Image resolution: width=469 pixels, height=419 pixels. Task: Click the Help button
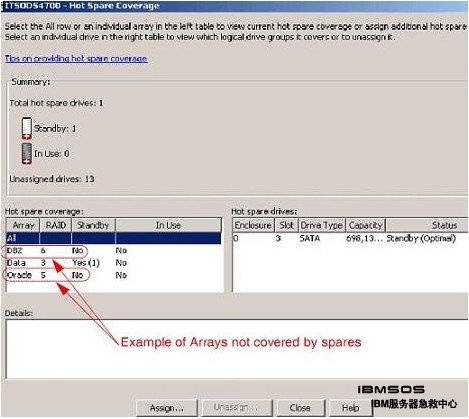[x=351, y=408]
